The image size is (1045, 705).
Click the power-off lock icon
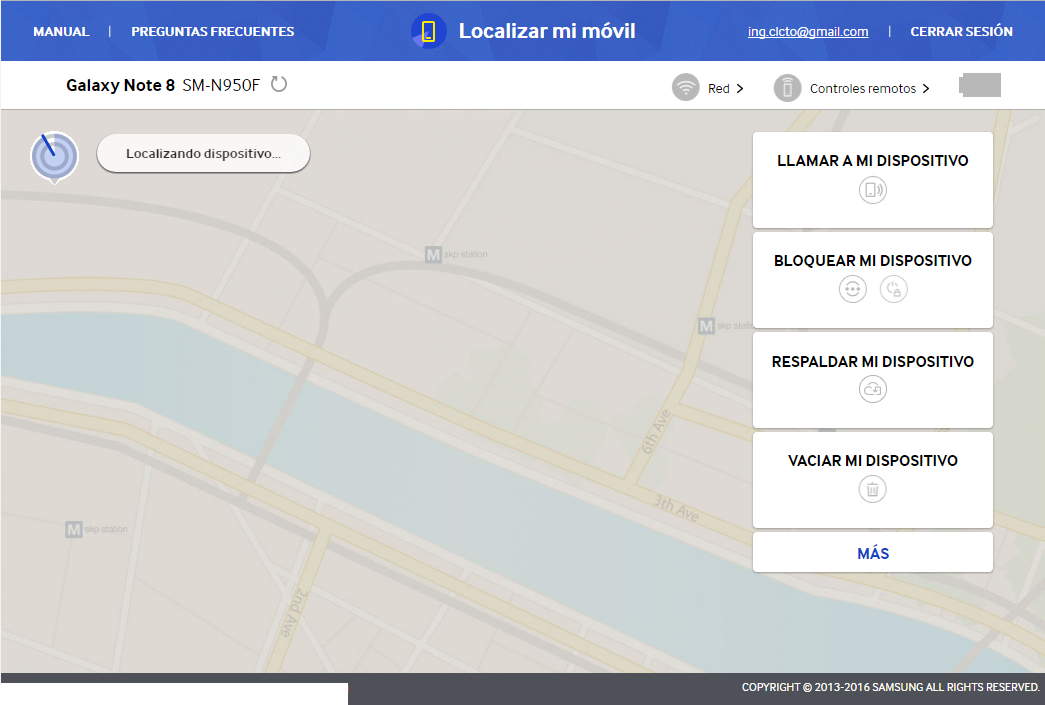click(x=894, y=289)
